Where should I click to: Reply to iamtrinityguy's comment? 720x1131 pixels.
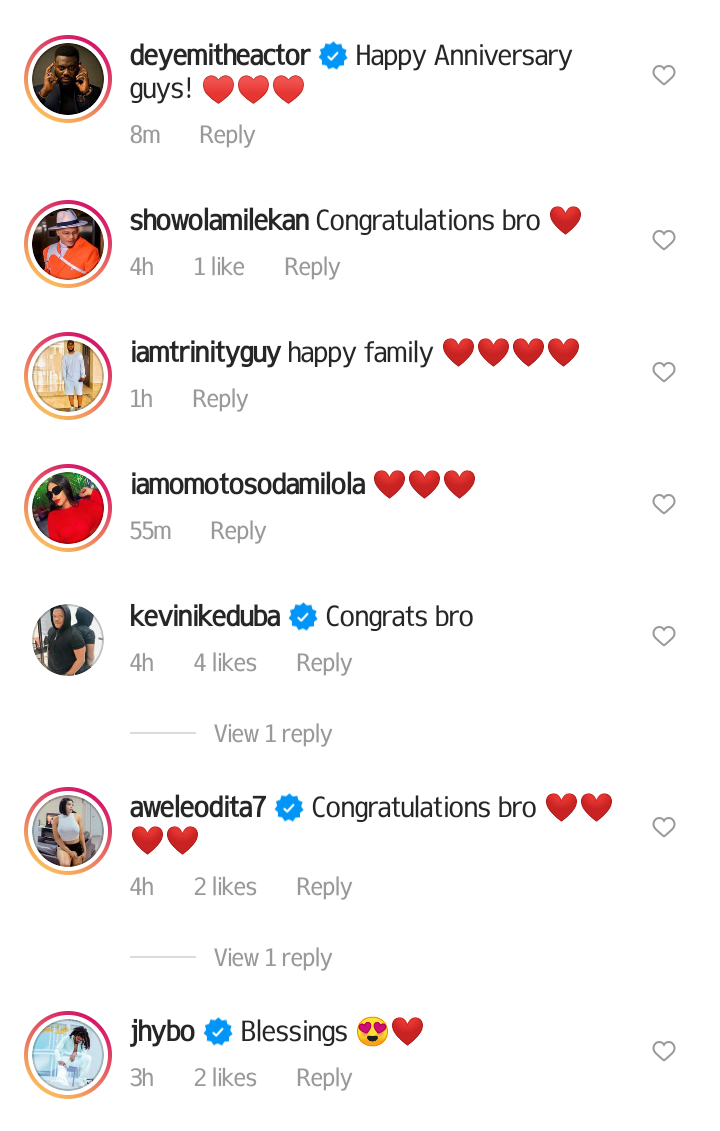click(220, 400)
